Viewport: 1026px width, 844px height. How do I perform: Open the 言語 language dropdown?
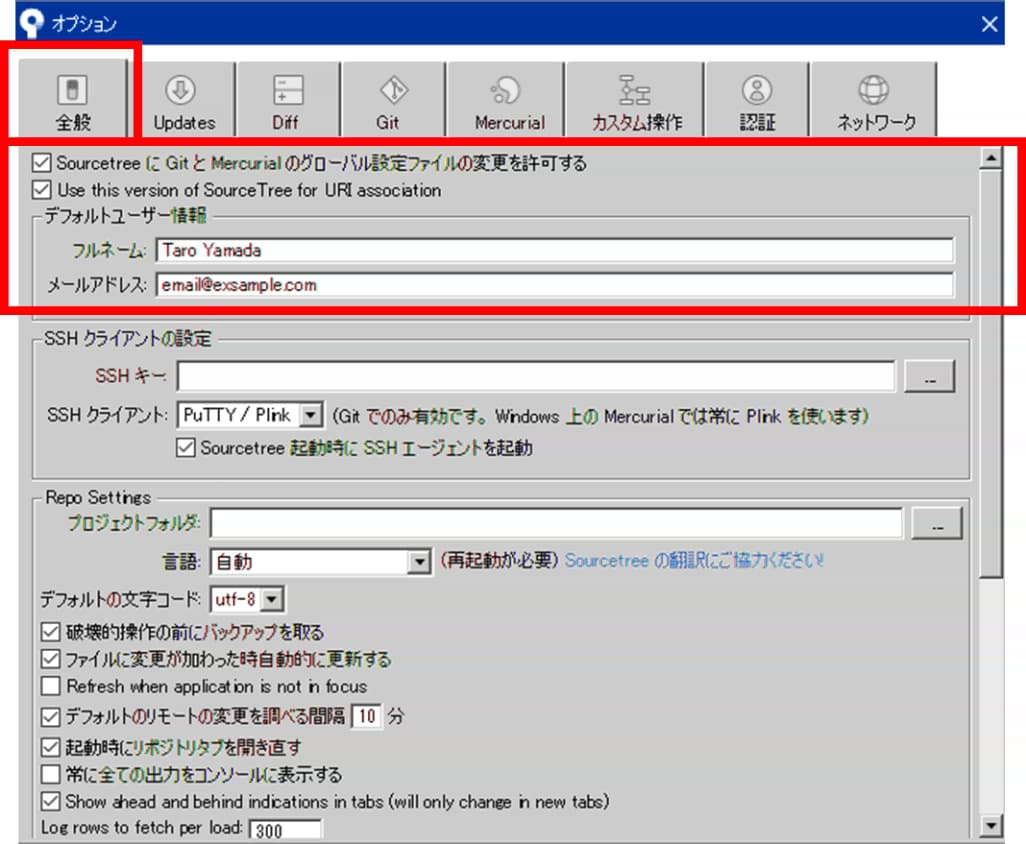(321, 561)
